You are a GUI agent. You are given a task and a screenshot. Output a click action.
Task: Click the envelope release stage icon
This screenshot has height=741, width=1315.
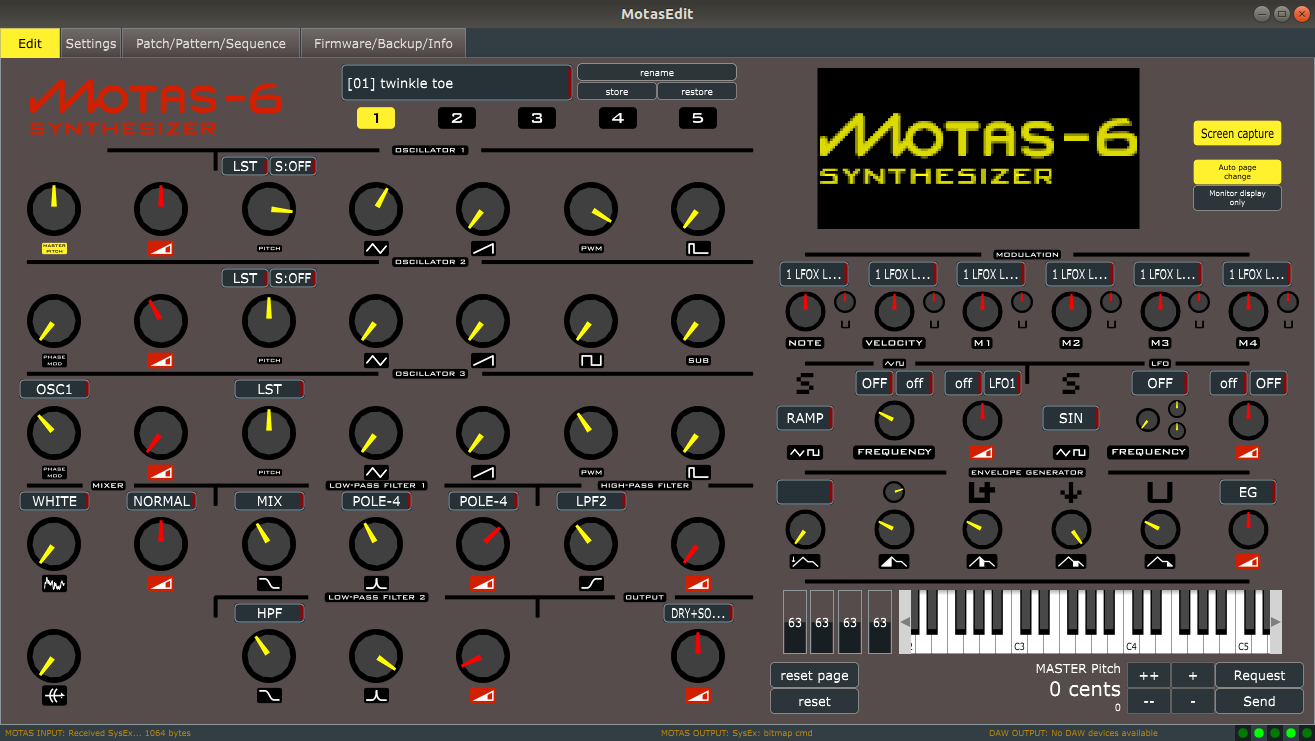[1160, 562]
